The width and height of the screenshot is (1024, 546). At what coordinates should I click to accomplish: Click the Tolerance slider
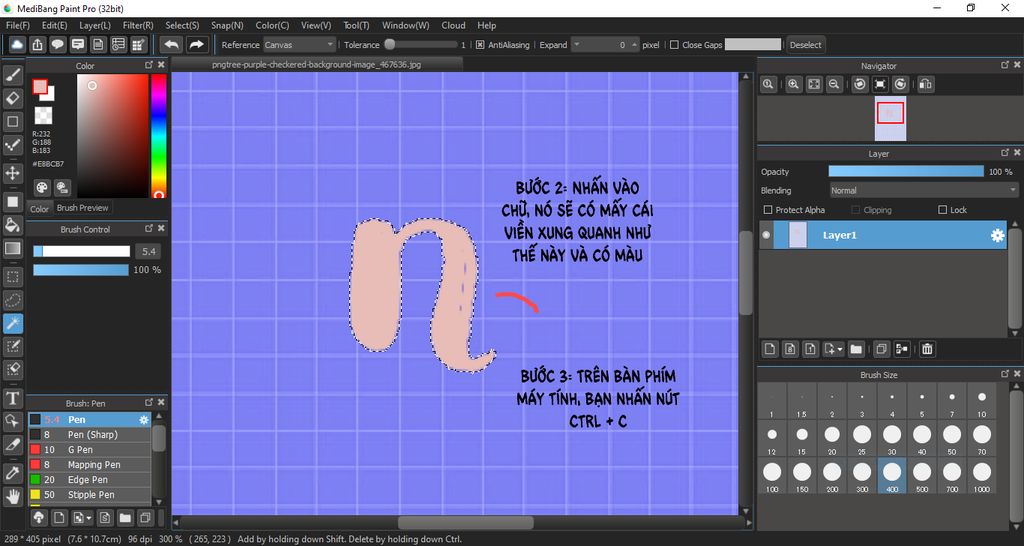coord(421,45)
